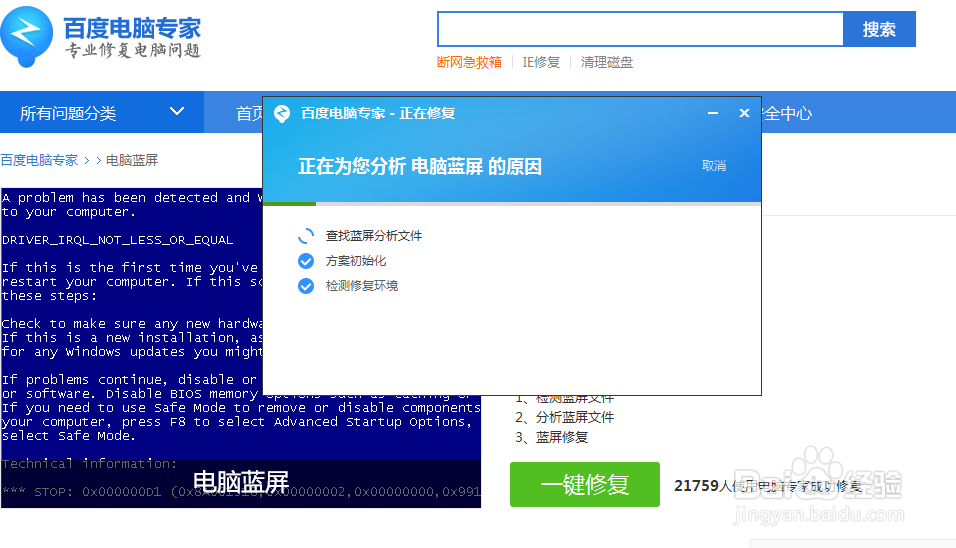This screenshot has height=548, width=956.
Task: Open the 断网急救箱 link
Action: coord(469,62)
